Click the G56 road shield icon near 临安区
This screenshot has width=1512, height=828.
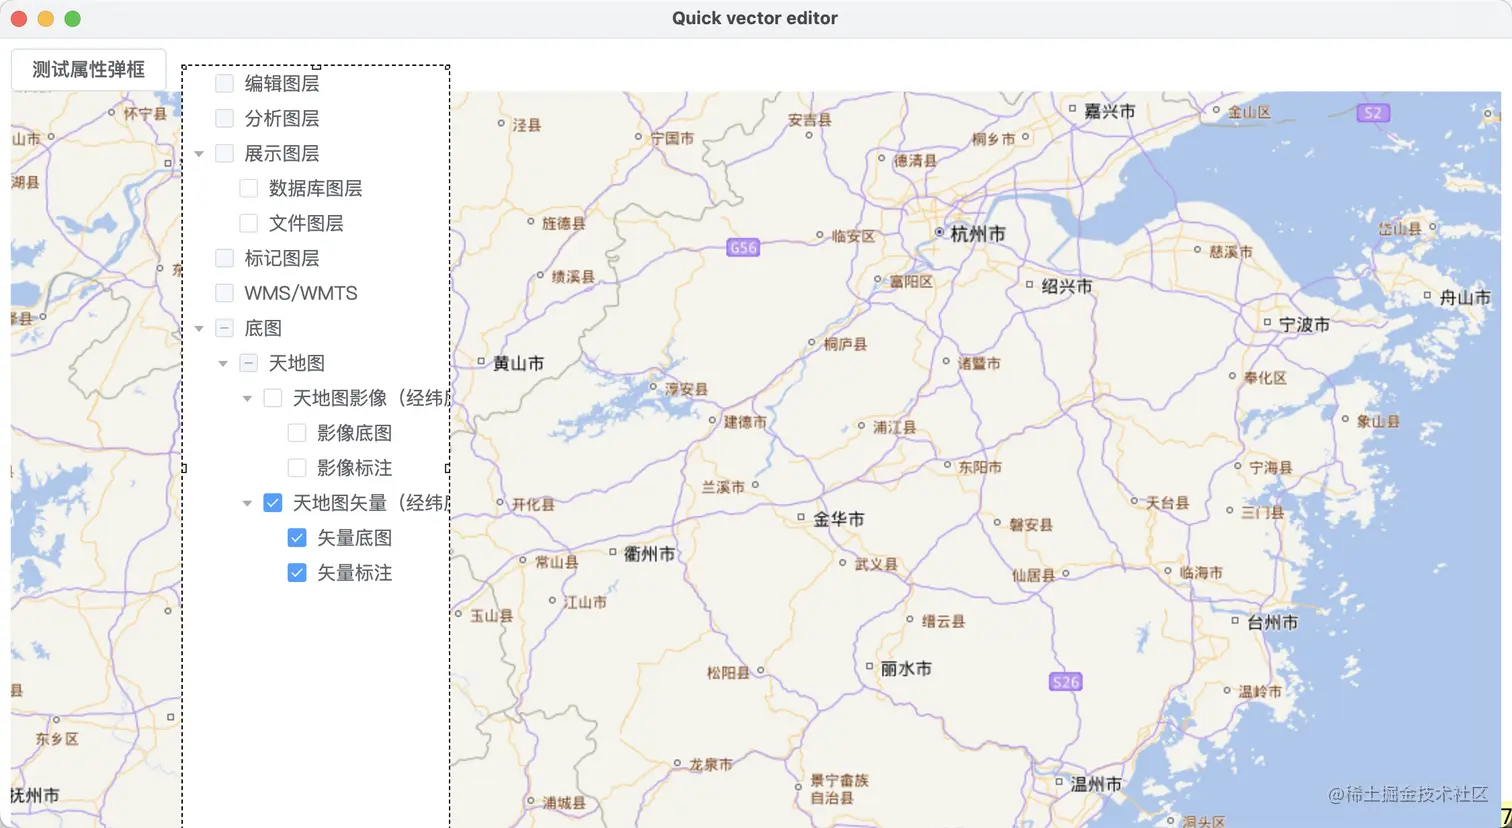click(742, 247)
